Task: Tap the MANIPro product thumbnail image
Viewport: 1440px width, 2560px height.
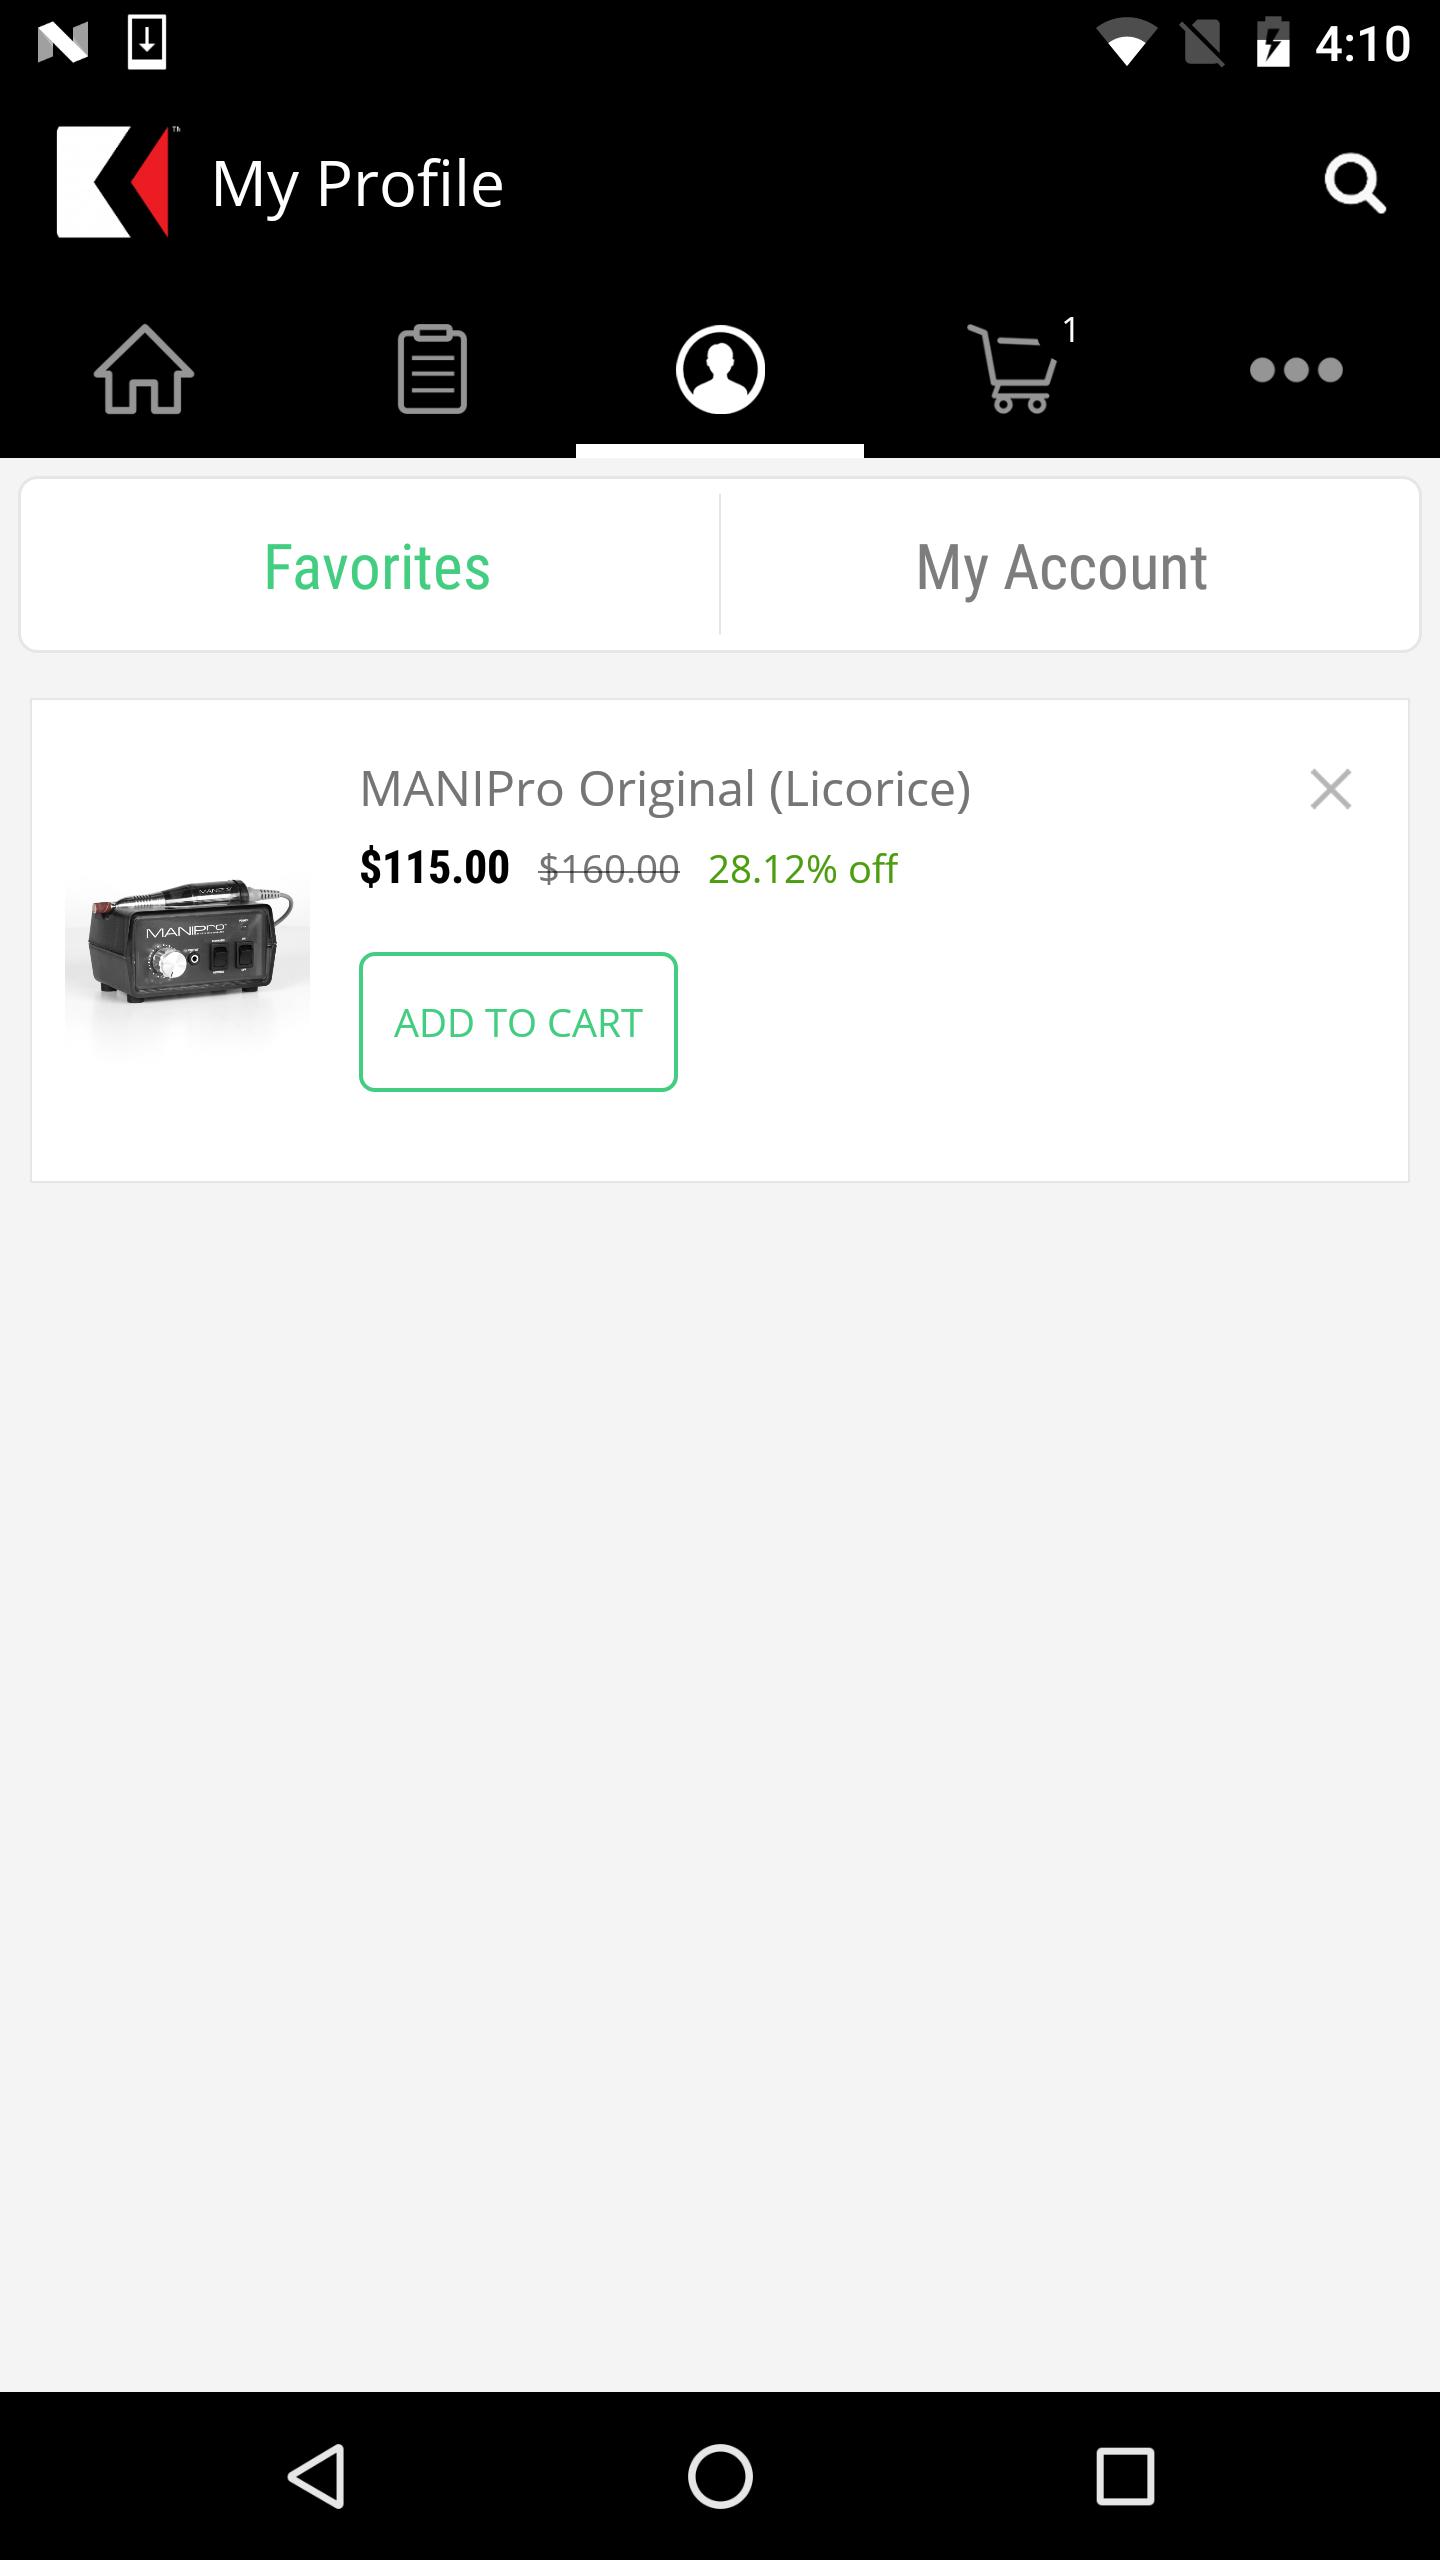Action: 188,940
